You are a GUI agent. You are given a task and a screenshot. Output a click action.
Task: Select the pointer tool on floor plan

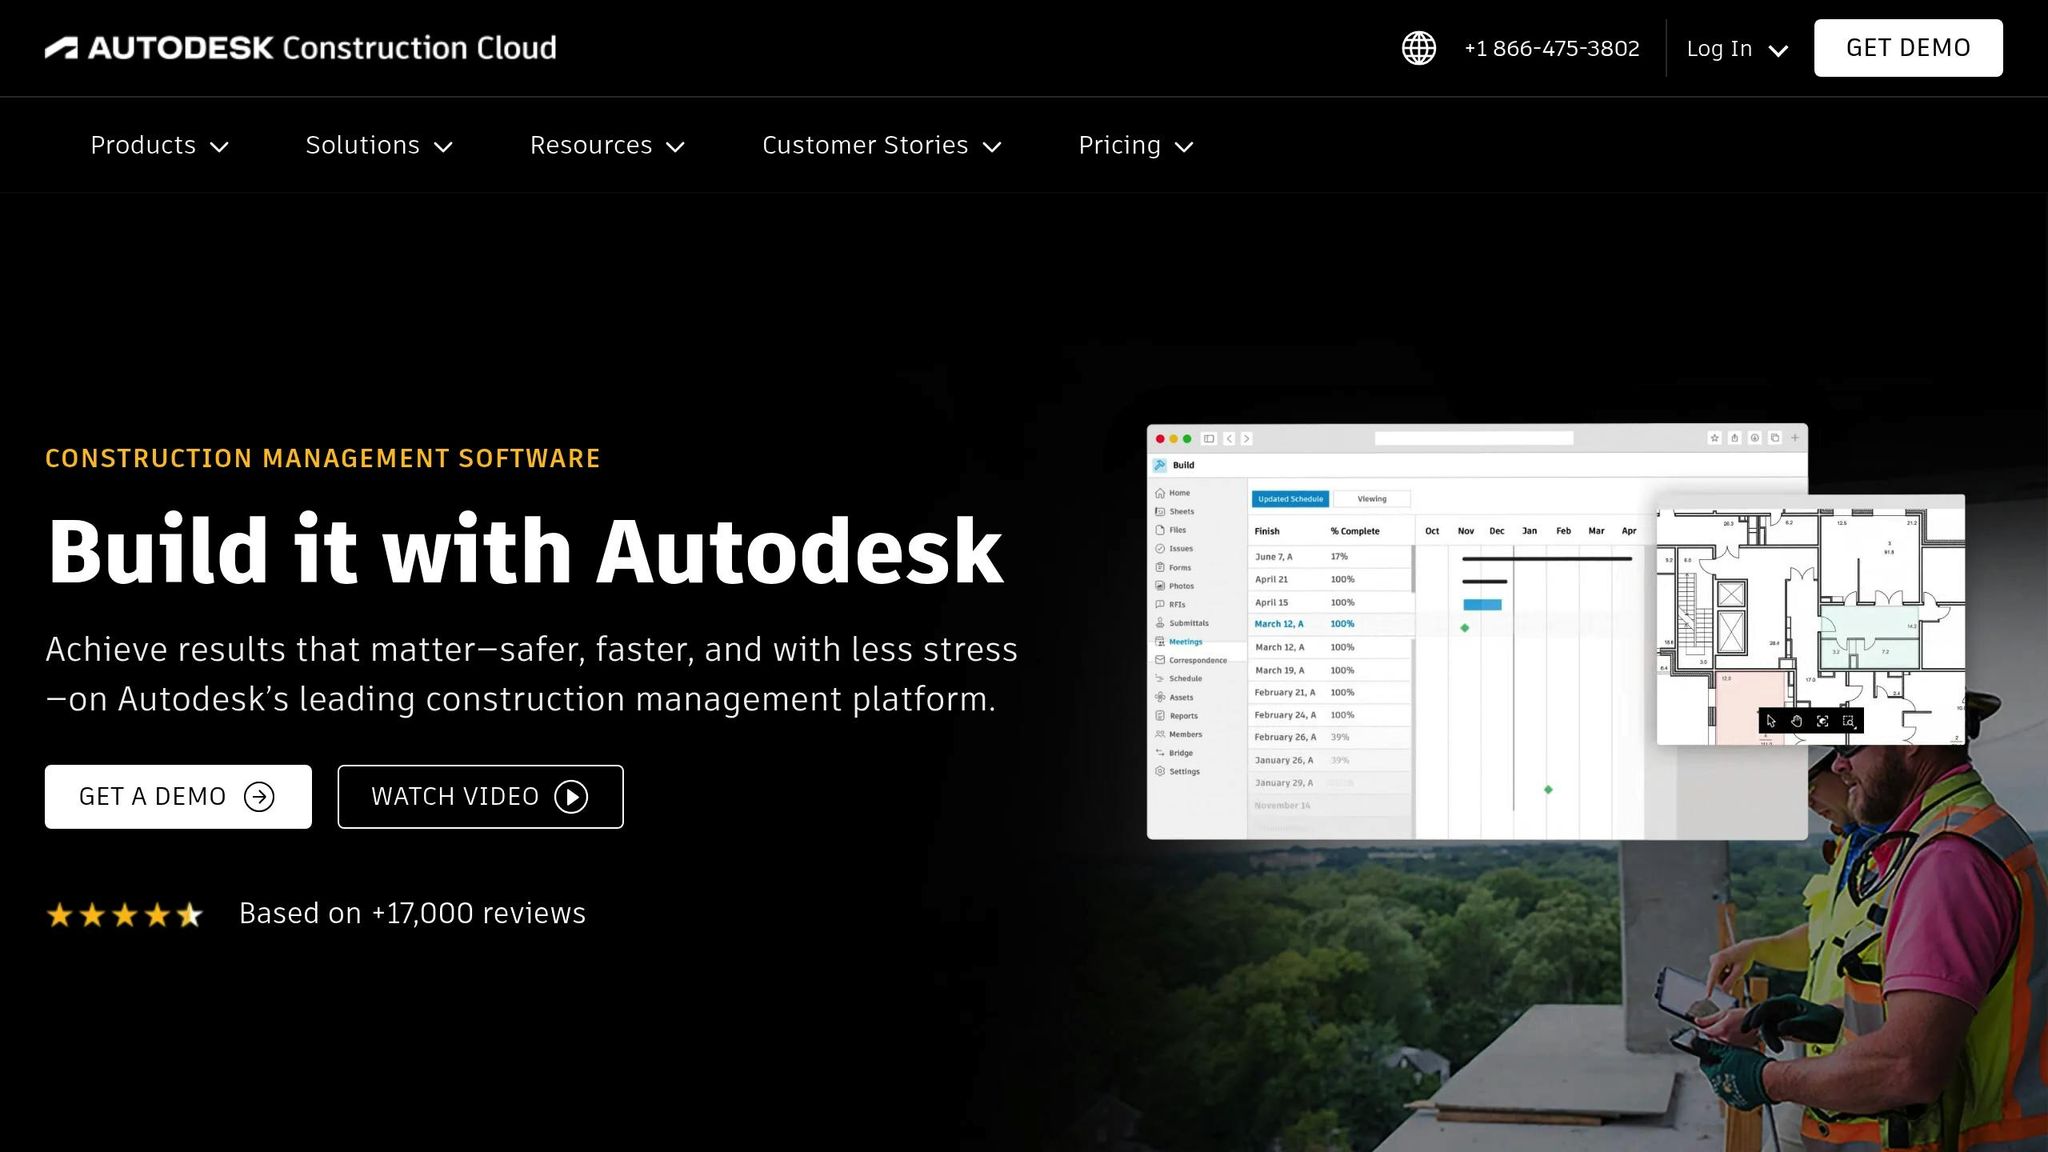click(1771, 721)
